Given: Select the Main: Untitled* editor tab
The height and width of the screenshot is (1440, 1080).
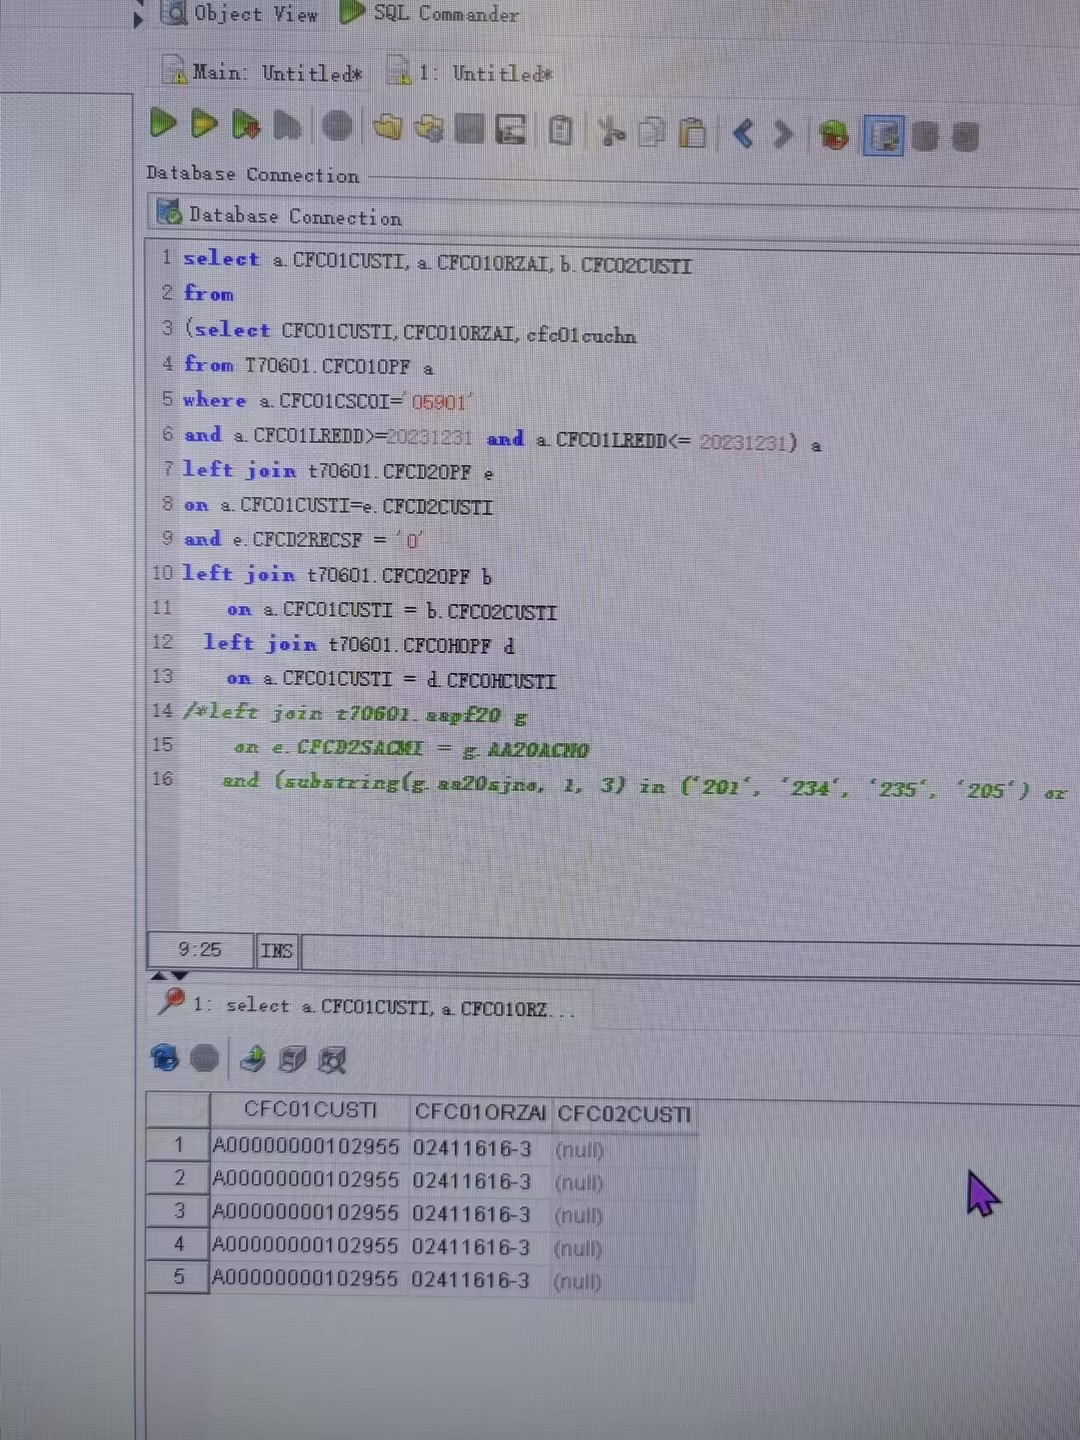Looking at the screenshot, I should pyautogui.click(x=264, y=72).
